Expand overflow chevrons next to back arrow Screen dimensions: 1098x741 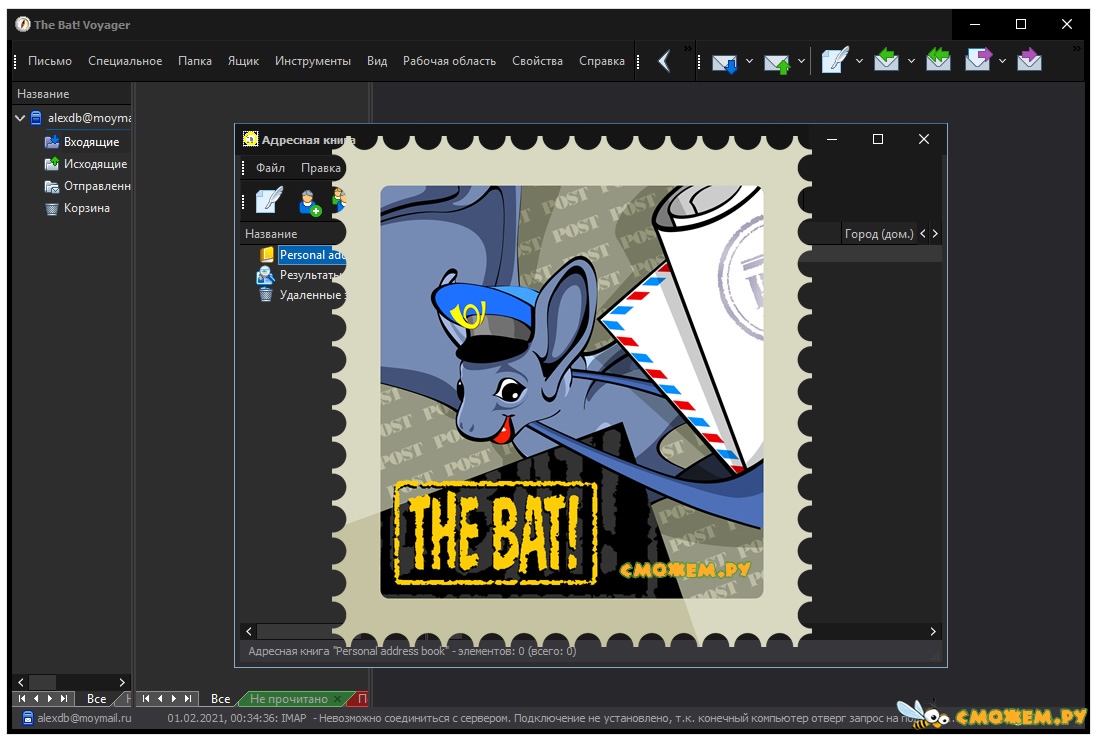click(x=688, y=48)
